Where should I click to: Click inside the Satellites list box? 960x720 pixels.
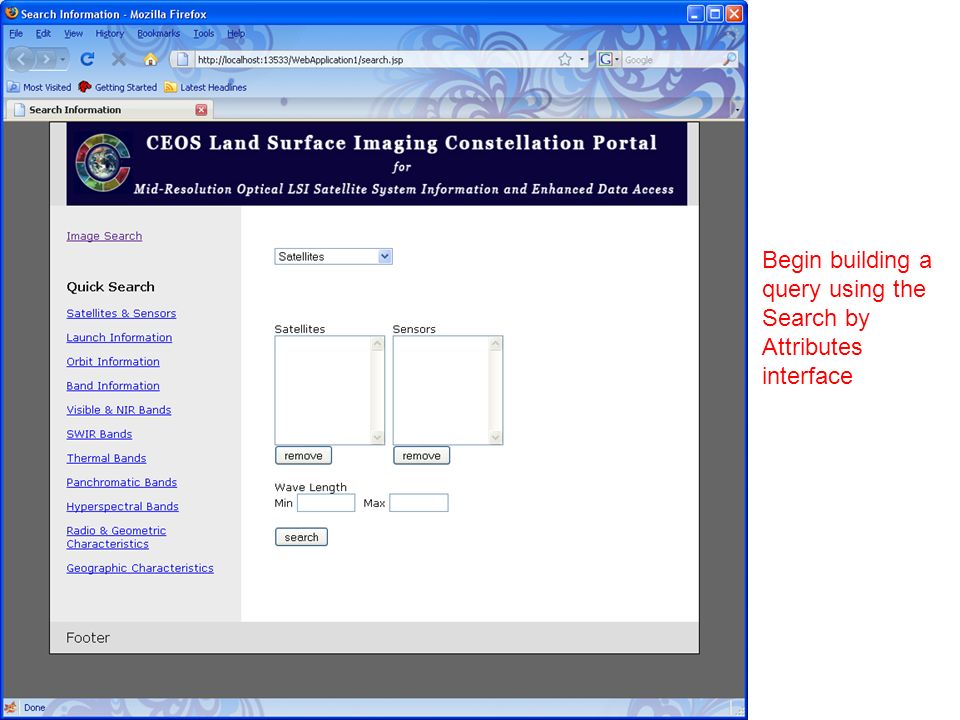(x=323, y=390)
